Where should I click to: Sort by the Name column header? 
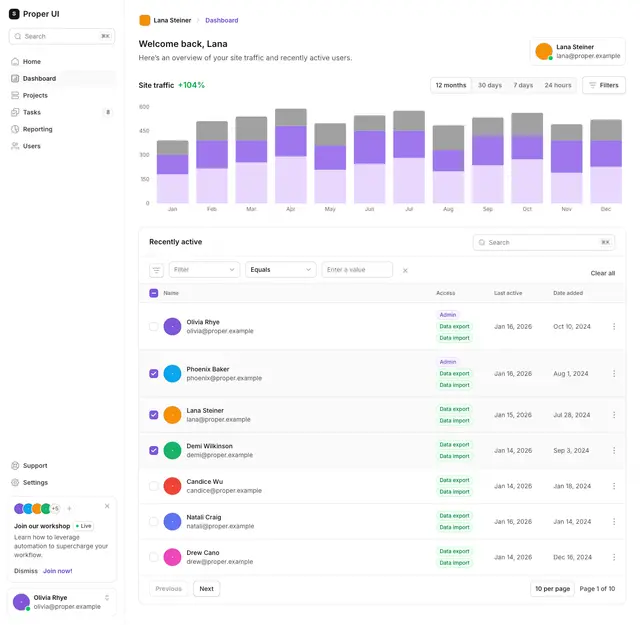(171, 293)
